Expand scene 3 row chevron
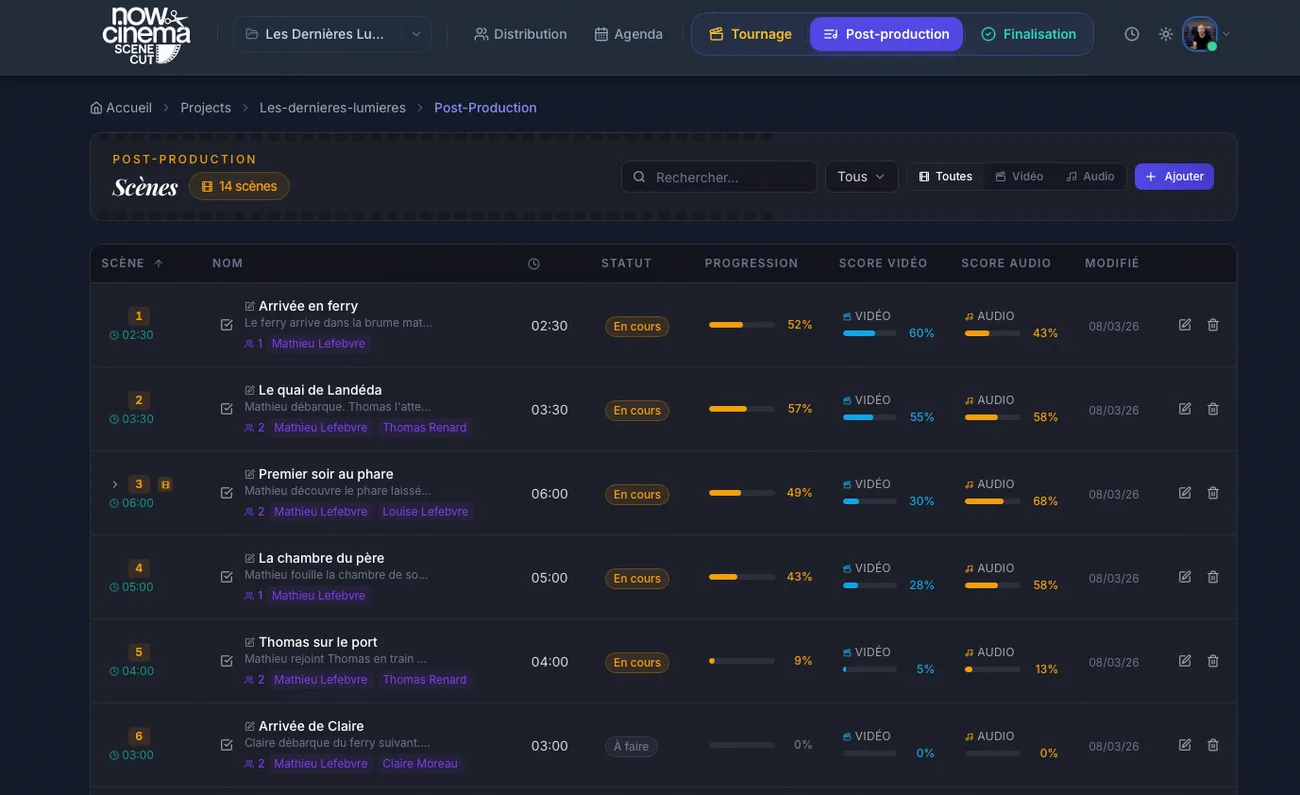Viewport: 1300px width, 795px height. (x=115, y=484)
